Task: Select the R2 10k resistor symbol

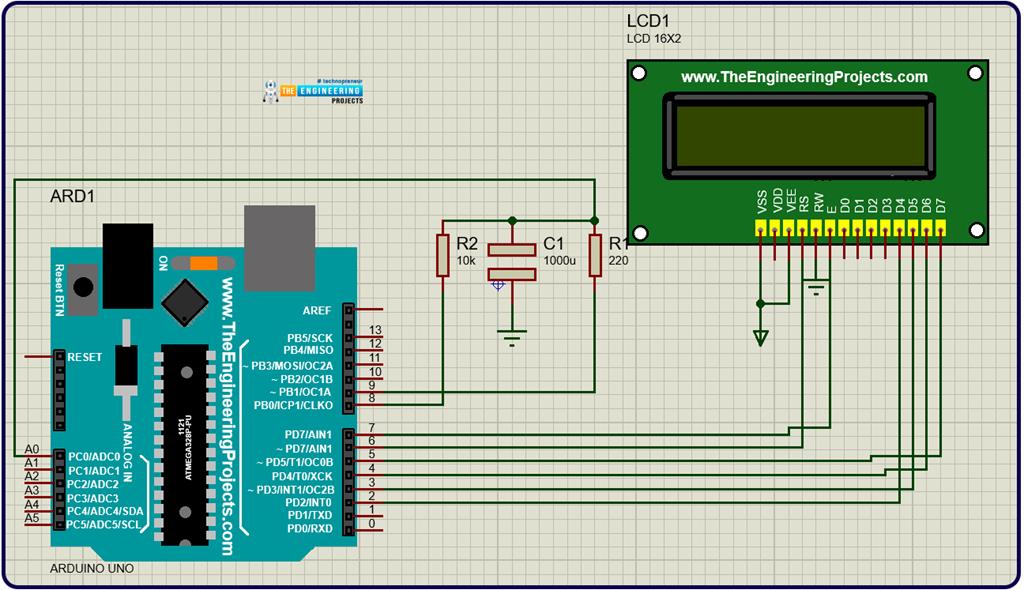Action: pyautogui.click(x=442, y=256)
